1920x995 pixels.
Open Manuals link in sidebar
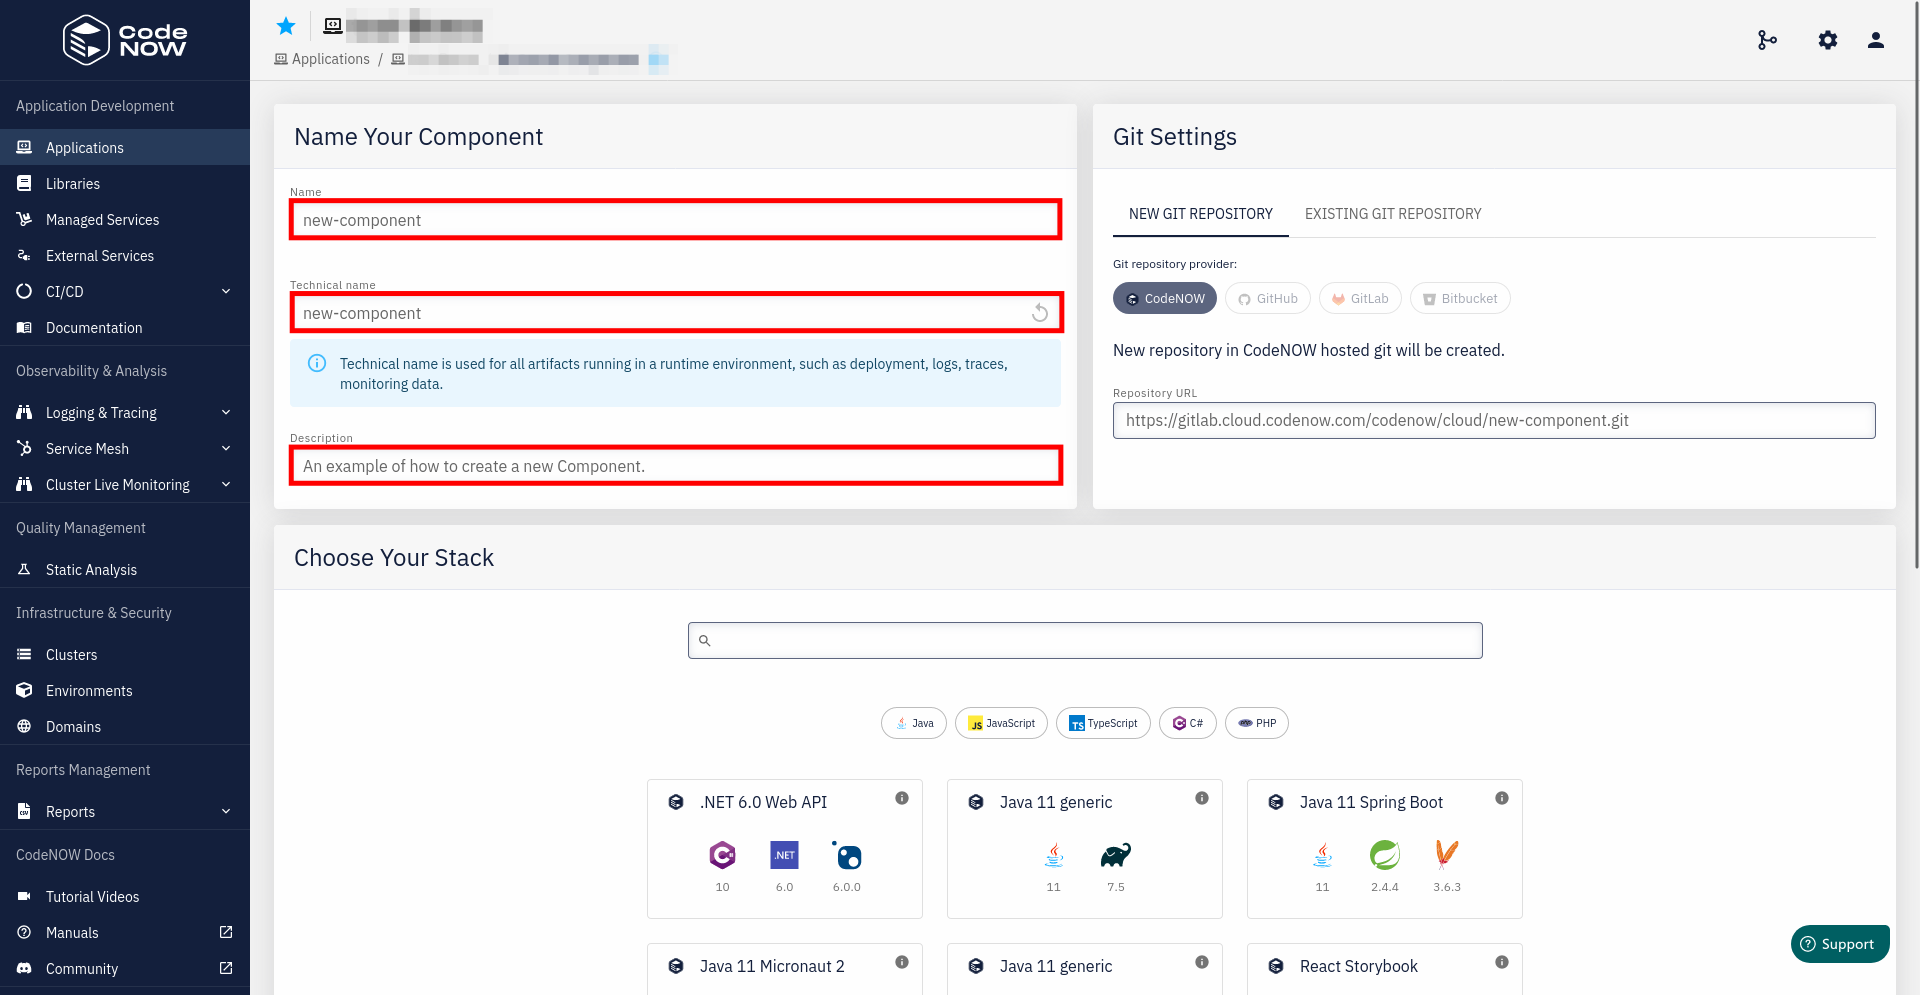pyautogui.click(x=125, y=932)
